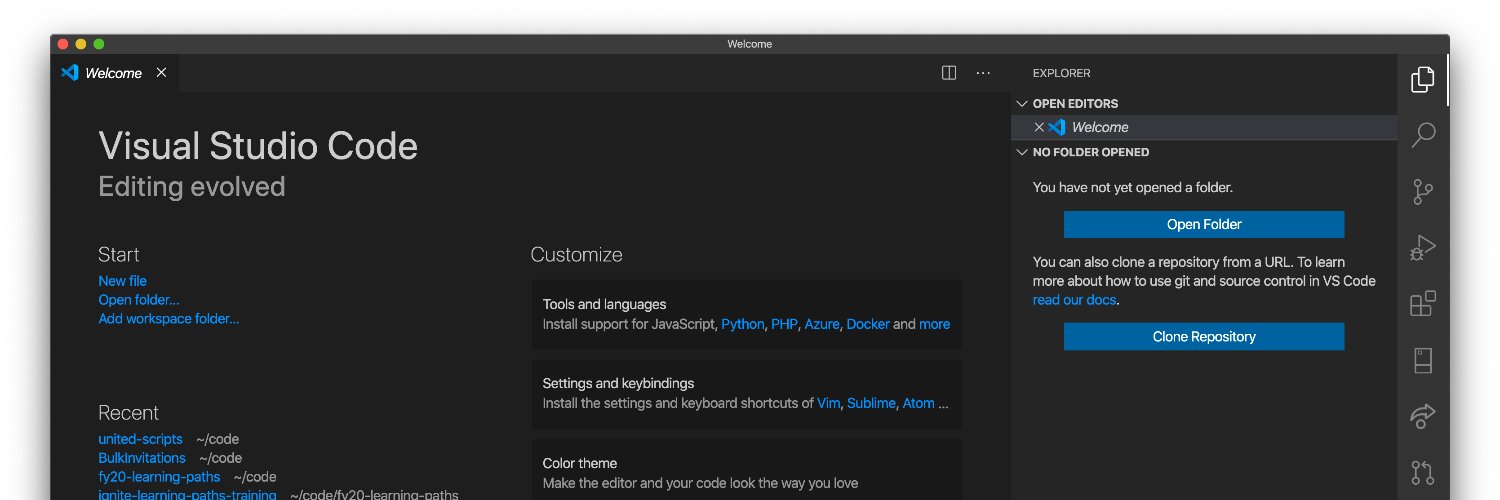
Task: Install Python support link
Action: click(742, 324)
